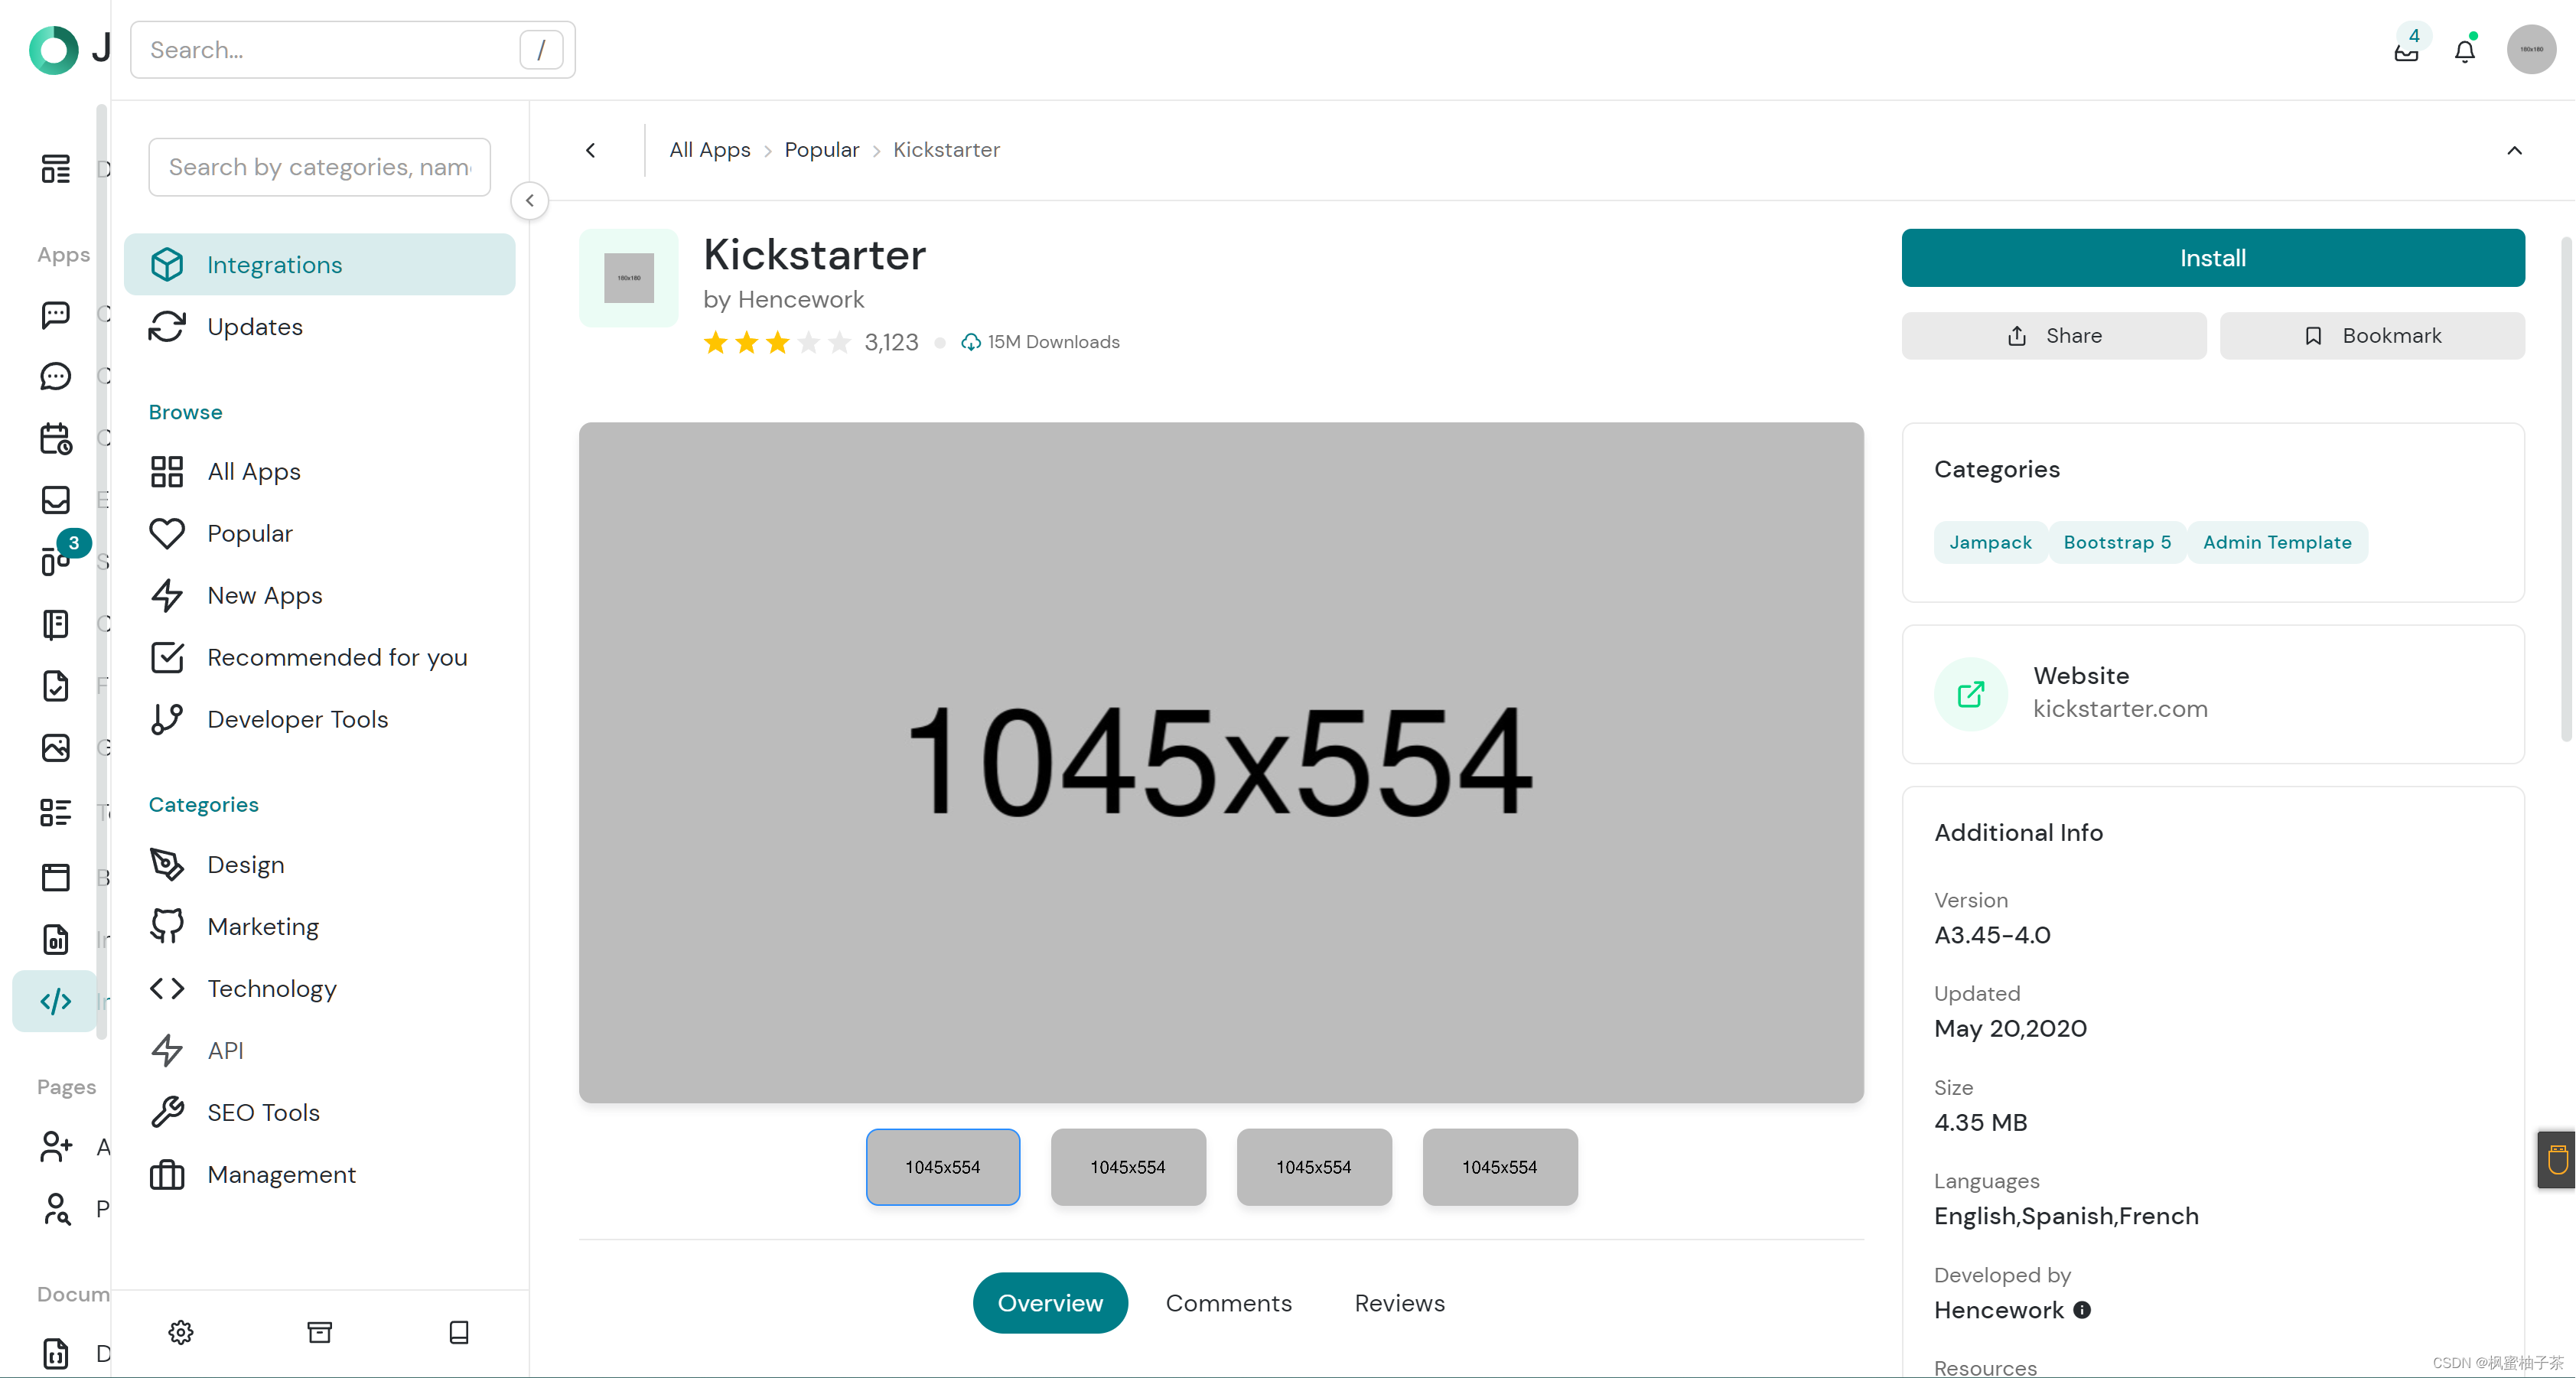Image resolution: width=2576 pixels, height=1378 pixels.
Task: Open the authentication user-plus icon
Action: pyautogui.click(x=56, y=1147)
